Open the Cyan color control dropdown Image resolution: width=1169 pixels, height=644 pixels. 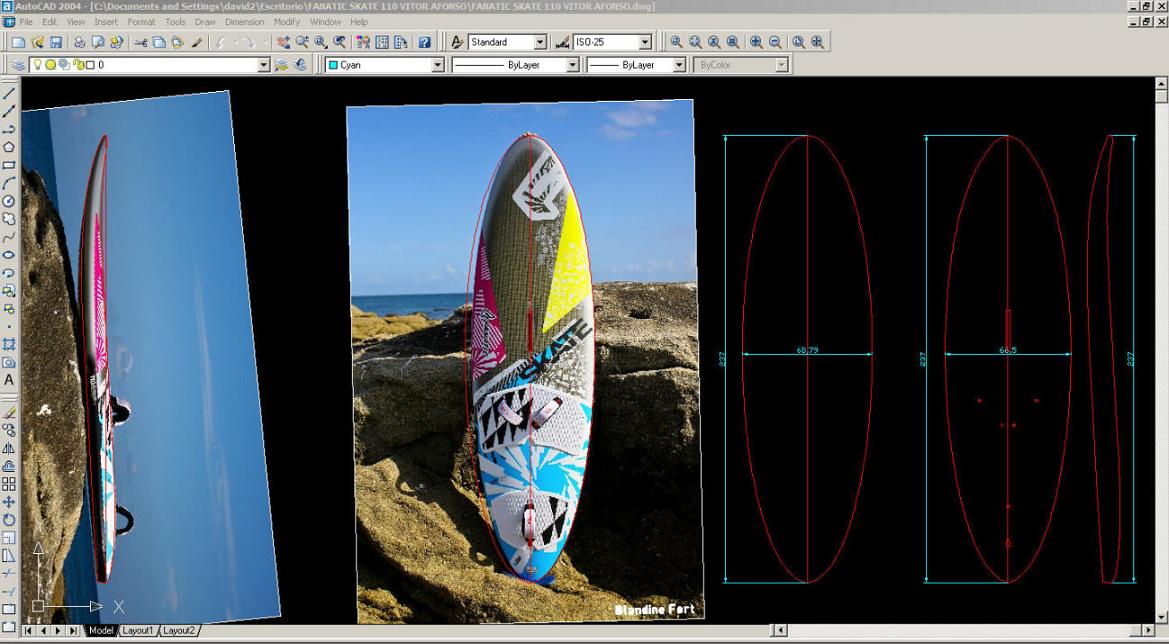[438, 65]
